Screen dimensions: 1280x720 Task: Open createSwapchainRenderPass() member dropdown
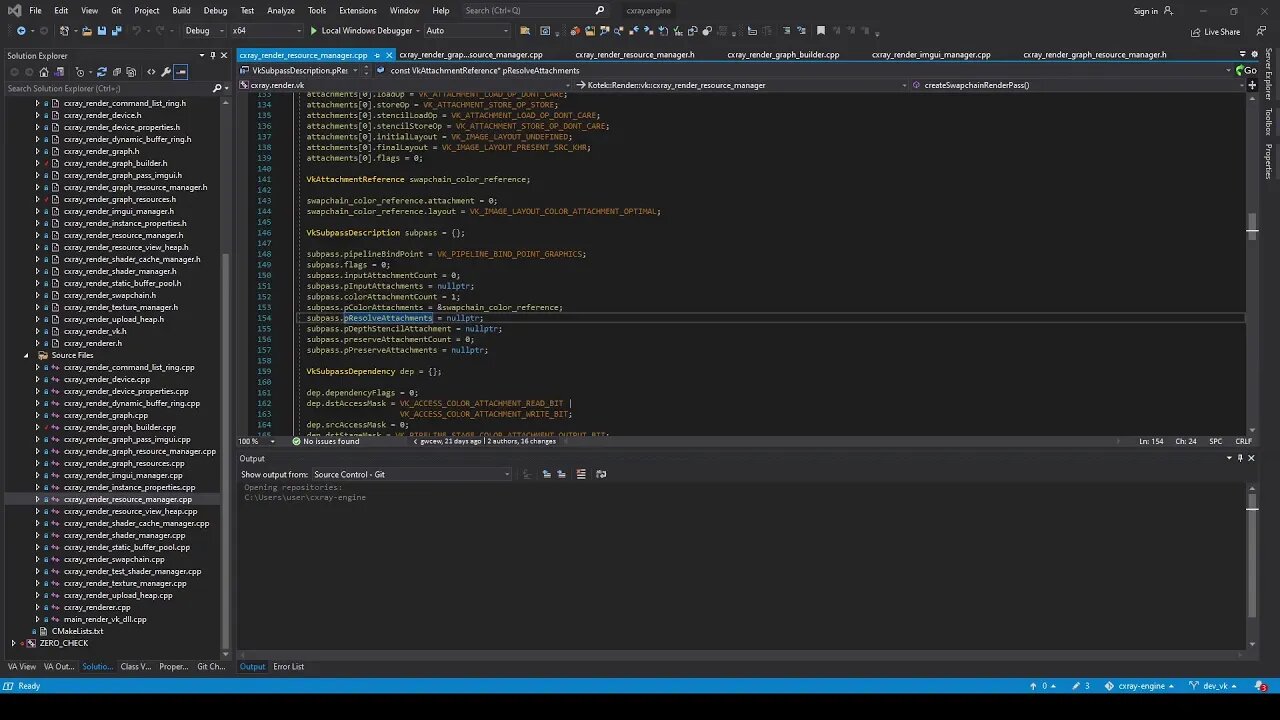(x=1075, y=85)
